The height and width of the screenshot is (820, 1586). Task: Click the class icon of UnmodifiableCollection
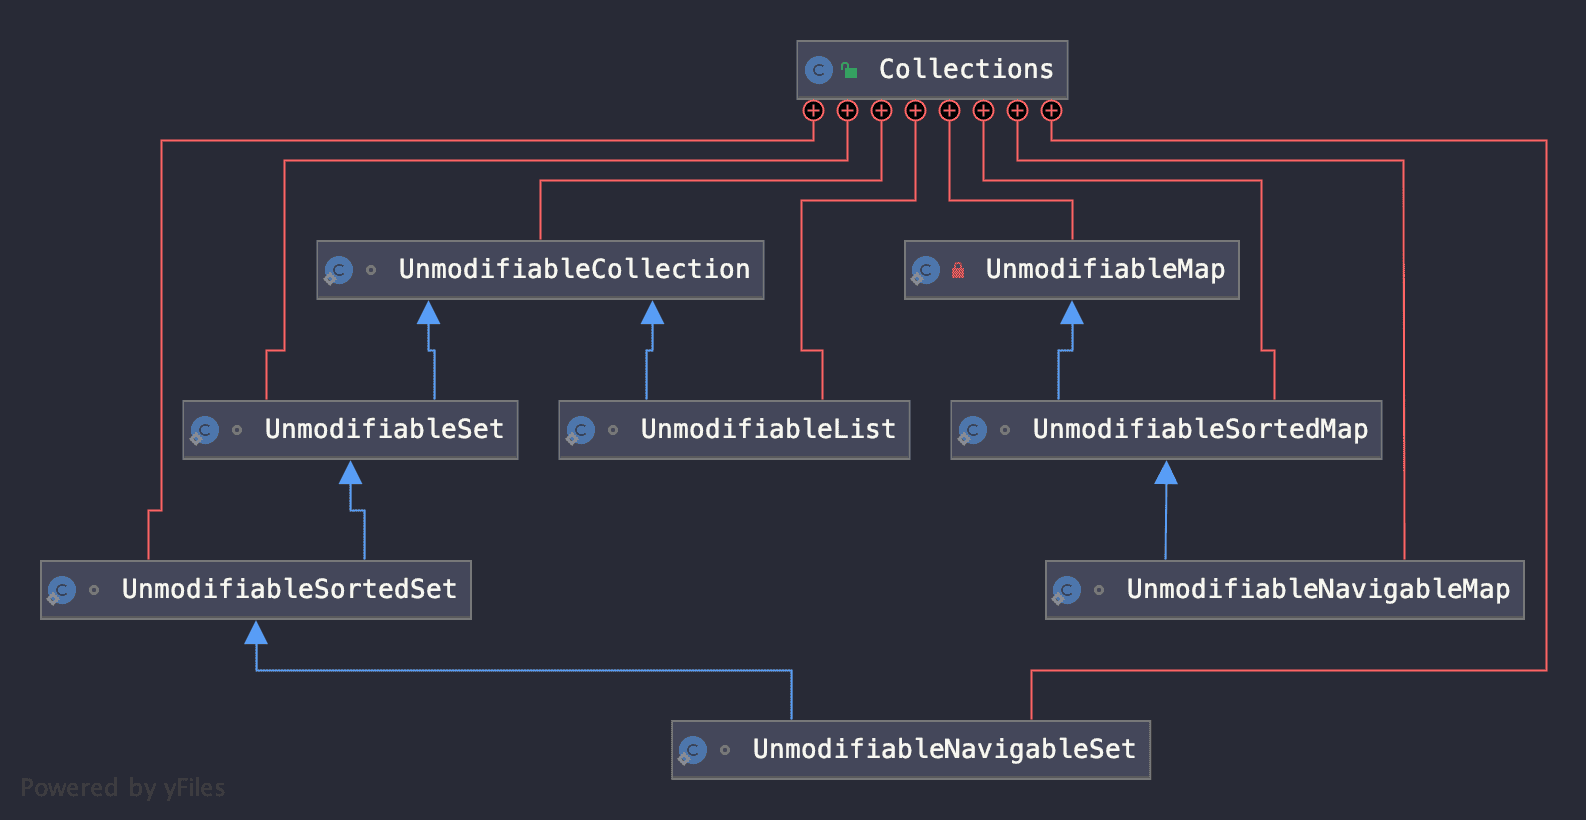[x=339, y=270]
